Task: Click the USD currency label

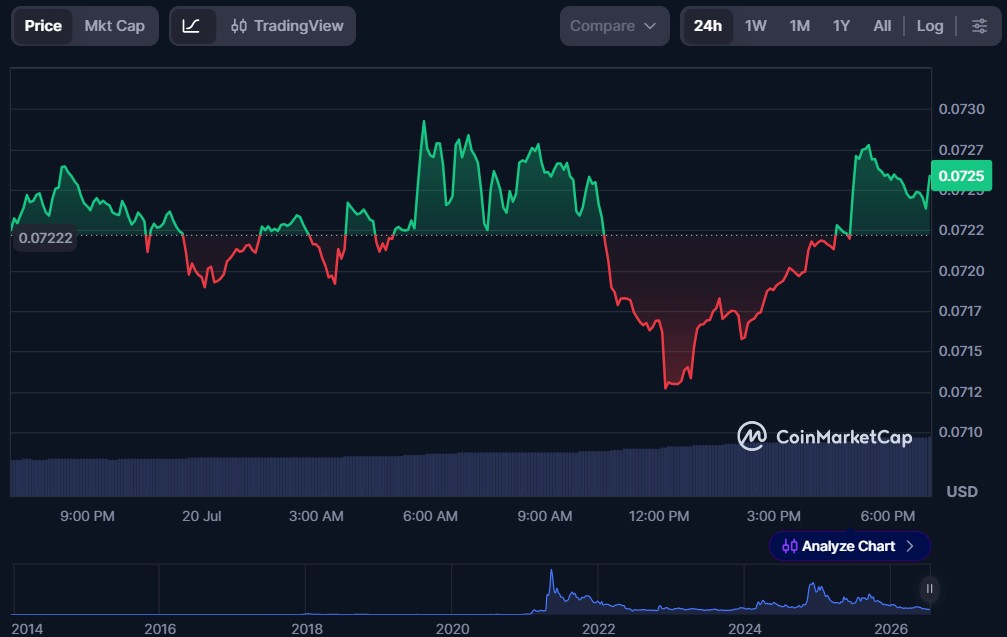Action: [x=961, y=492]
